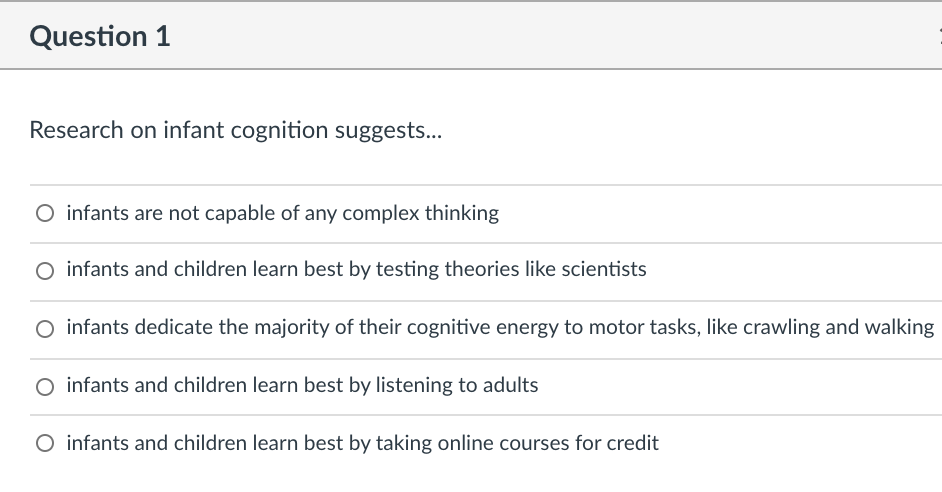Click the answer label about majority of cognitive energy
Viewport: 942px width, 492px height.
[x=500, y=327]
